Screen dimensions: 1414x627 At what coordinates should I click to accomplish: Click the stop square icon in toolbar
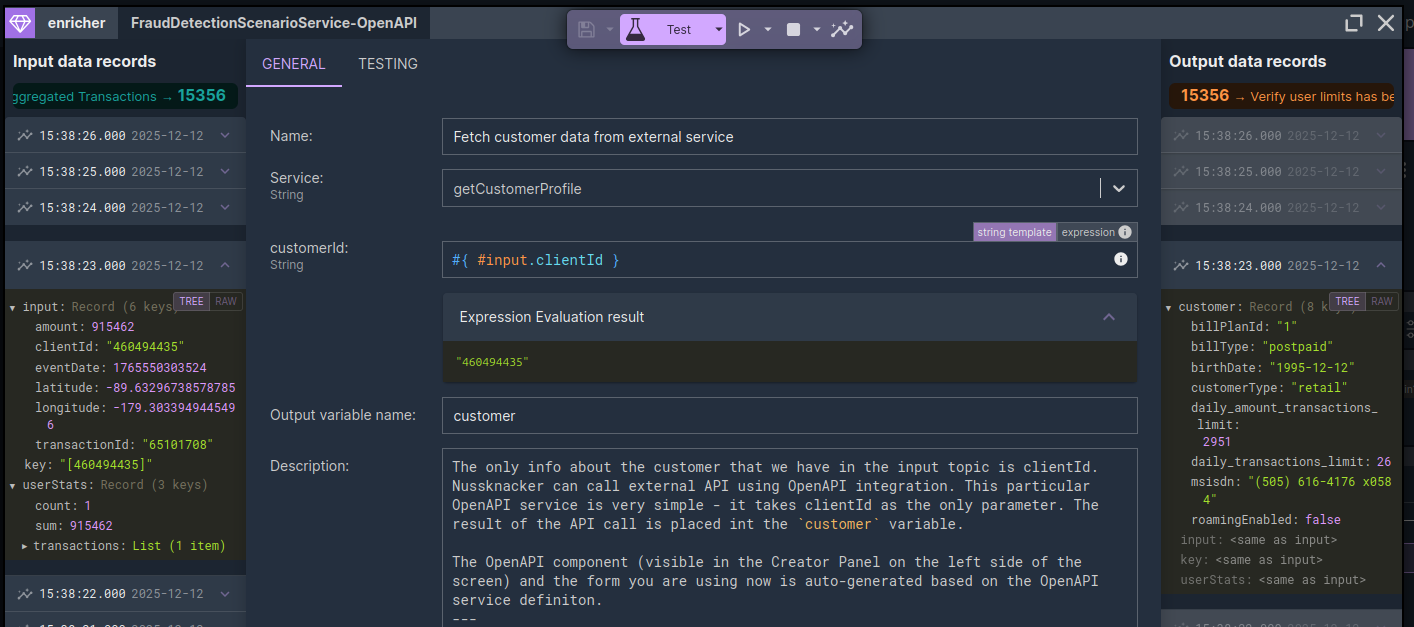793,30
